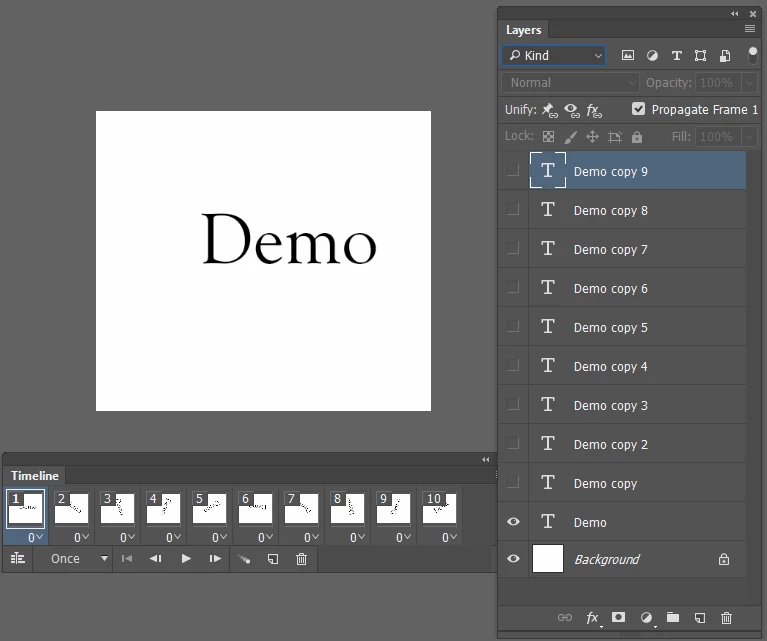Toggle the Propagate Frame 1 checkbox

point(638,109)
